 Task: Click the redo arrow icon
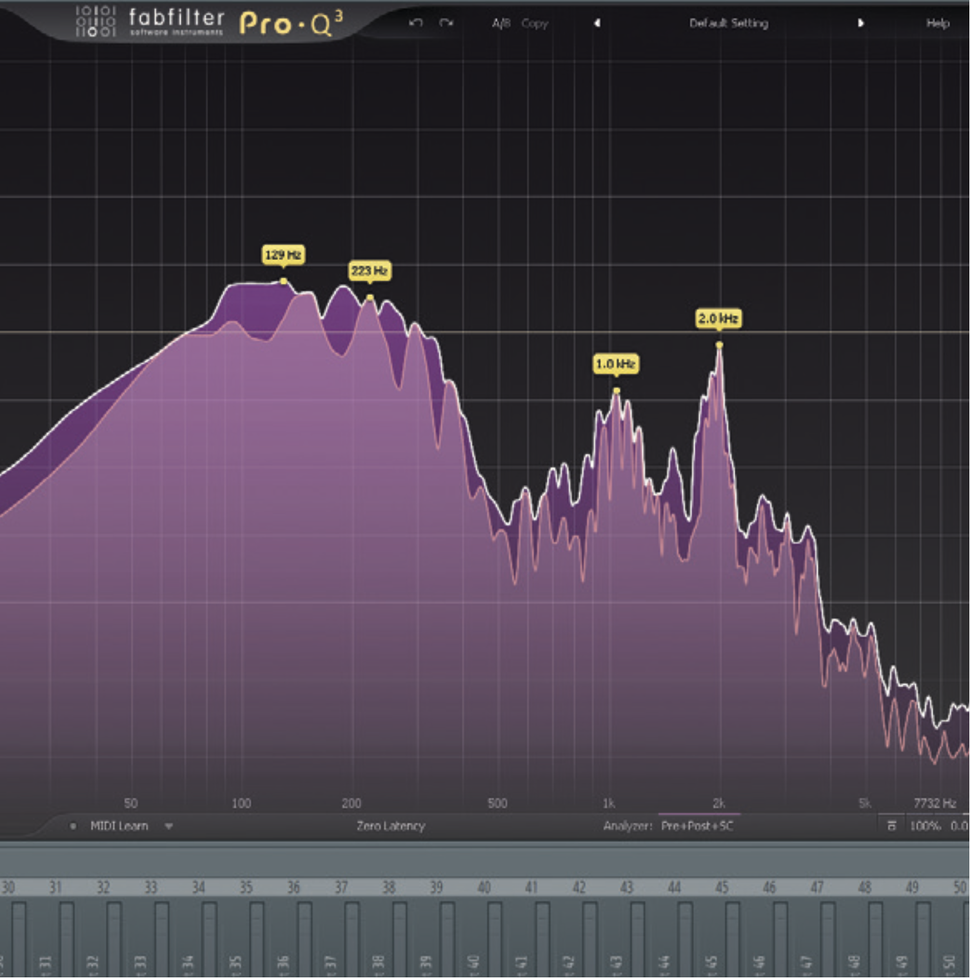[446, 23]
